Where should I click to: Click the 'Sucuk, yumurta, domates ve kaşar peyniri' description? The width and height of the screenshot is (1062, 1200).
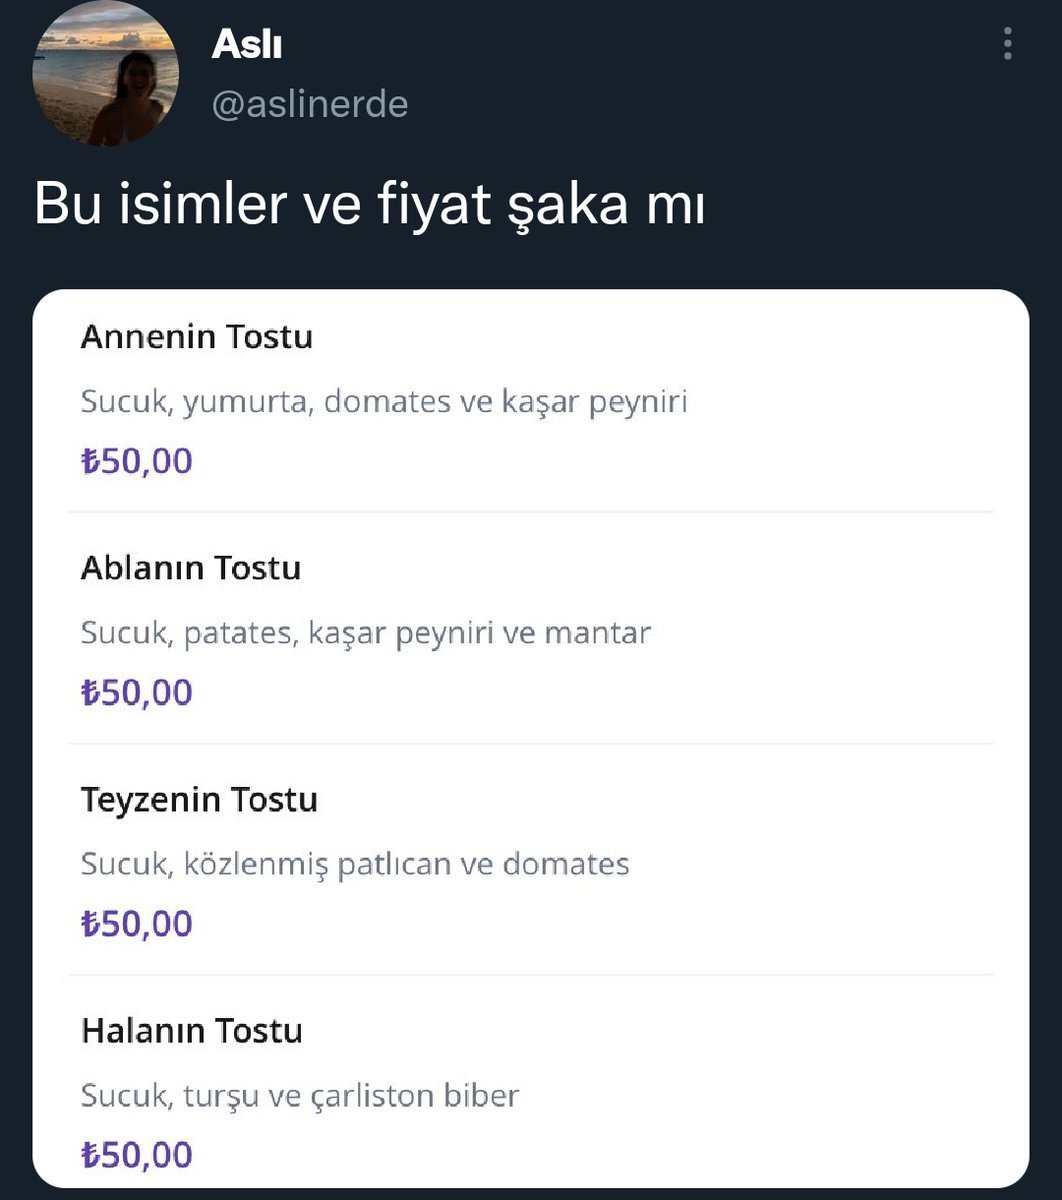pos(384,402)
